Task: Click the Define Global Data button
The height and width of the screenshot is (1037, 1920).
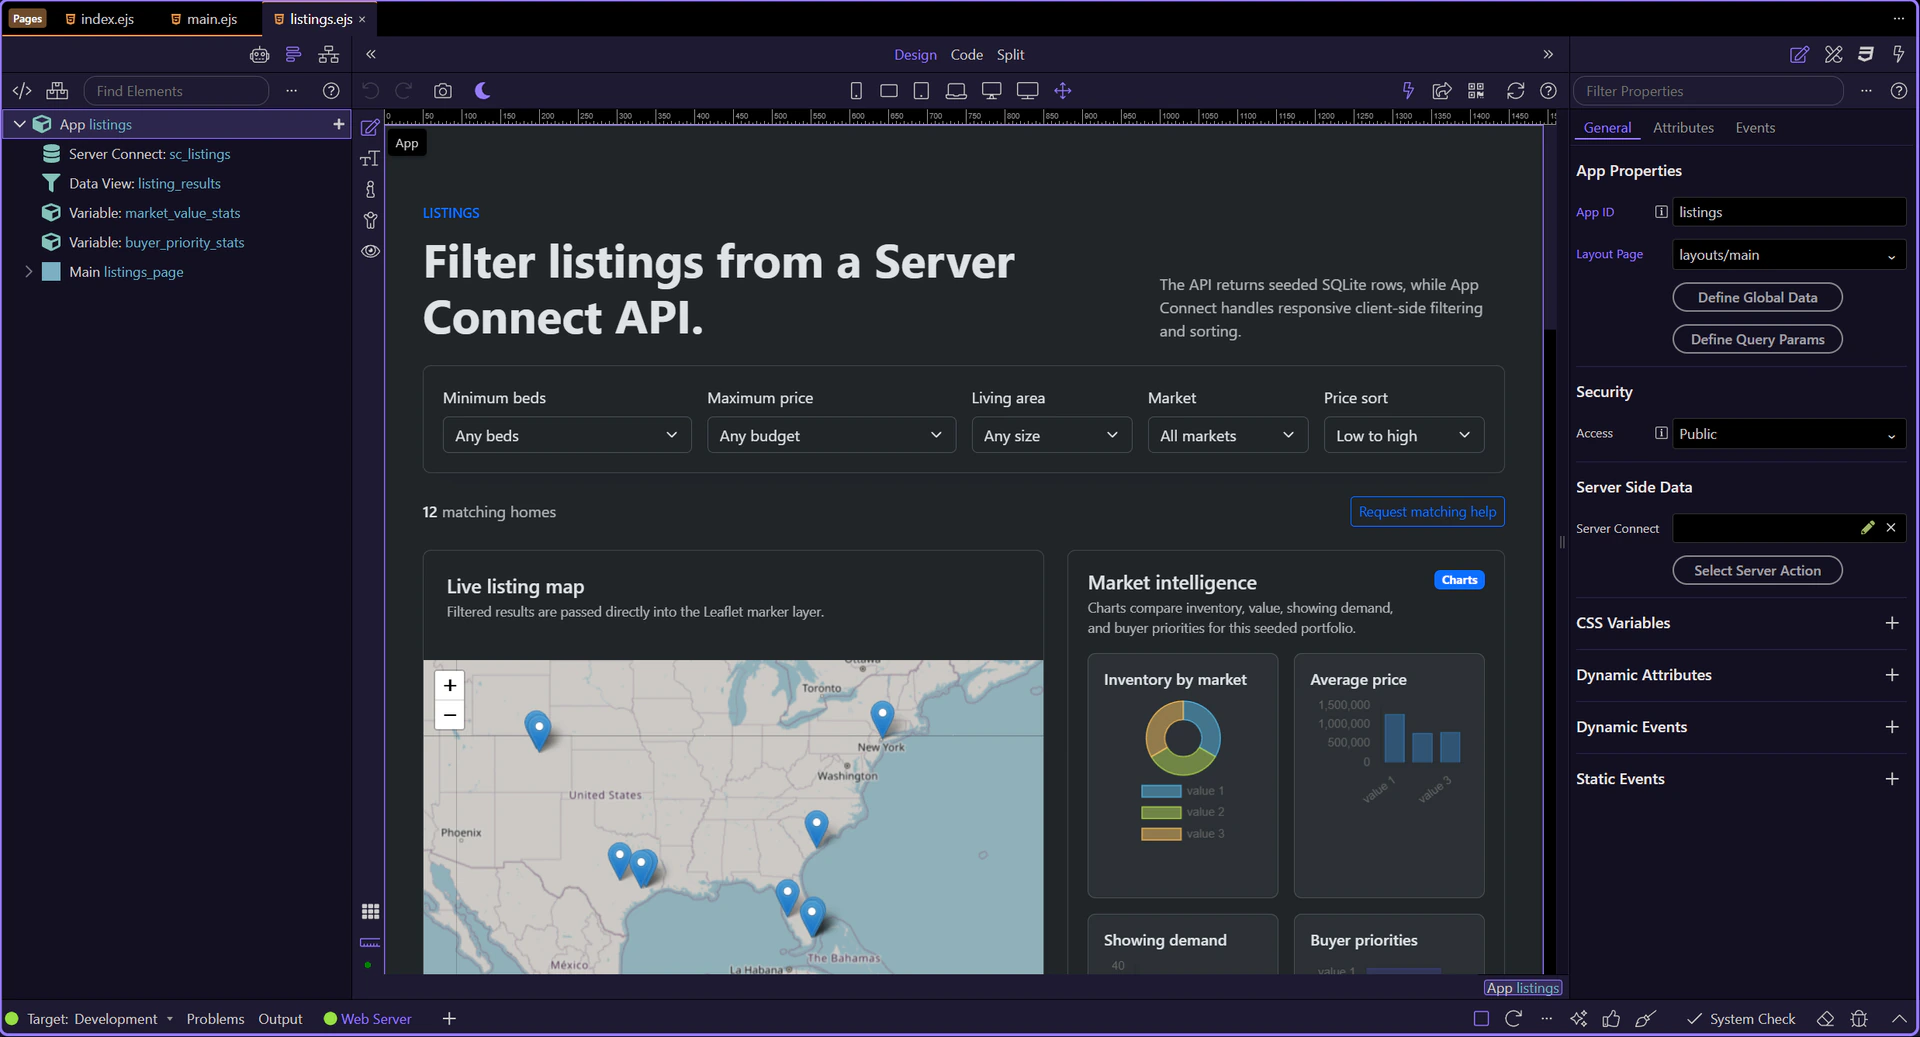Action: [x=1757, y=297]
